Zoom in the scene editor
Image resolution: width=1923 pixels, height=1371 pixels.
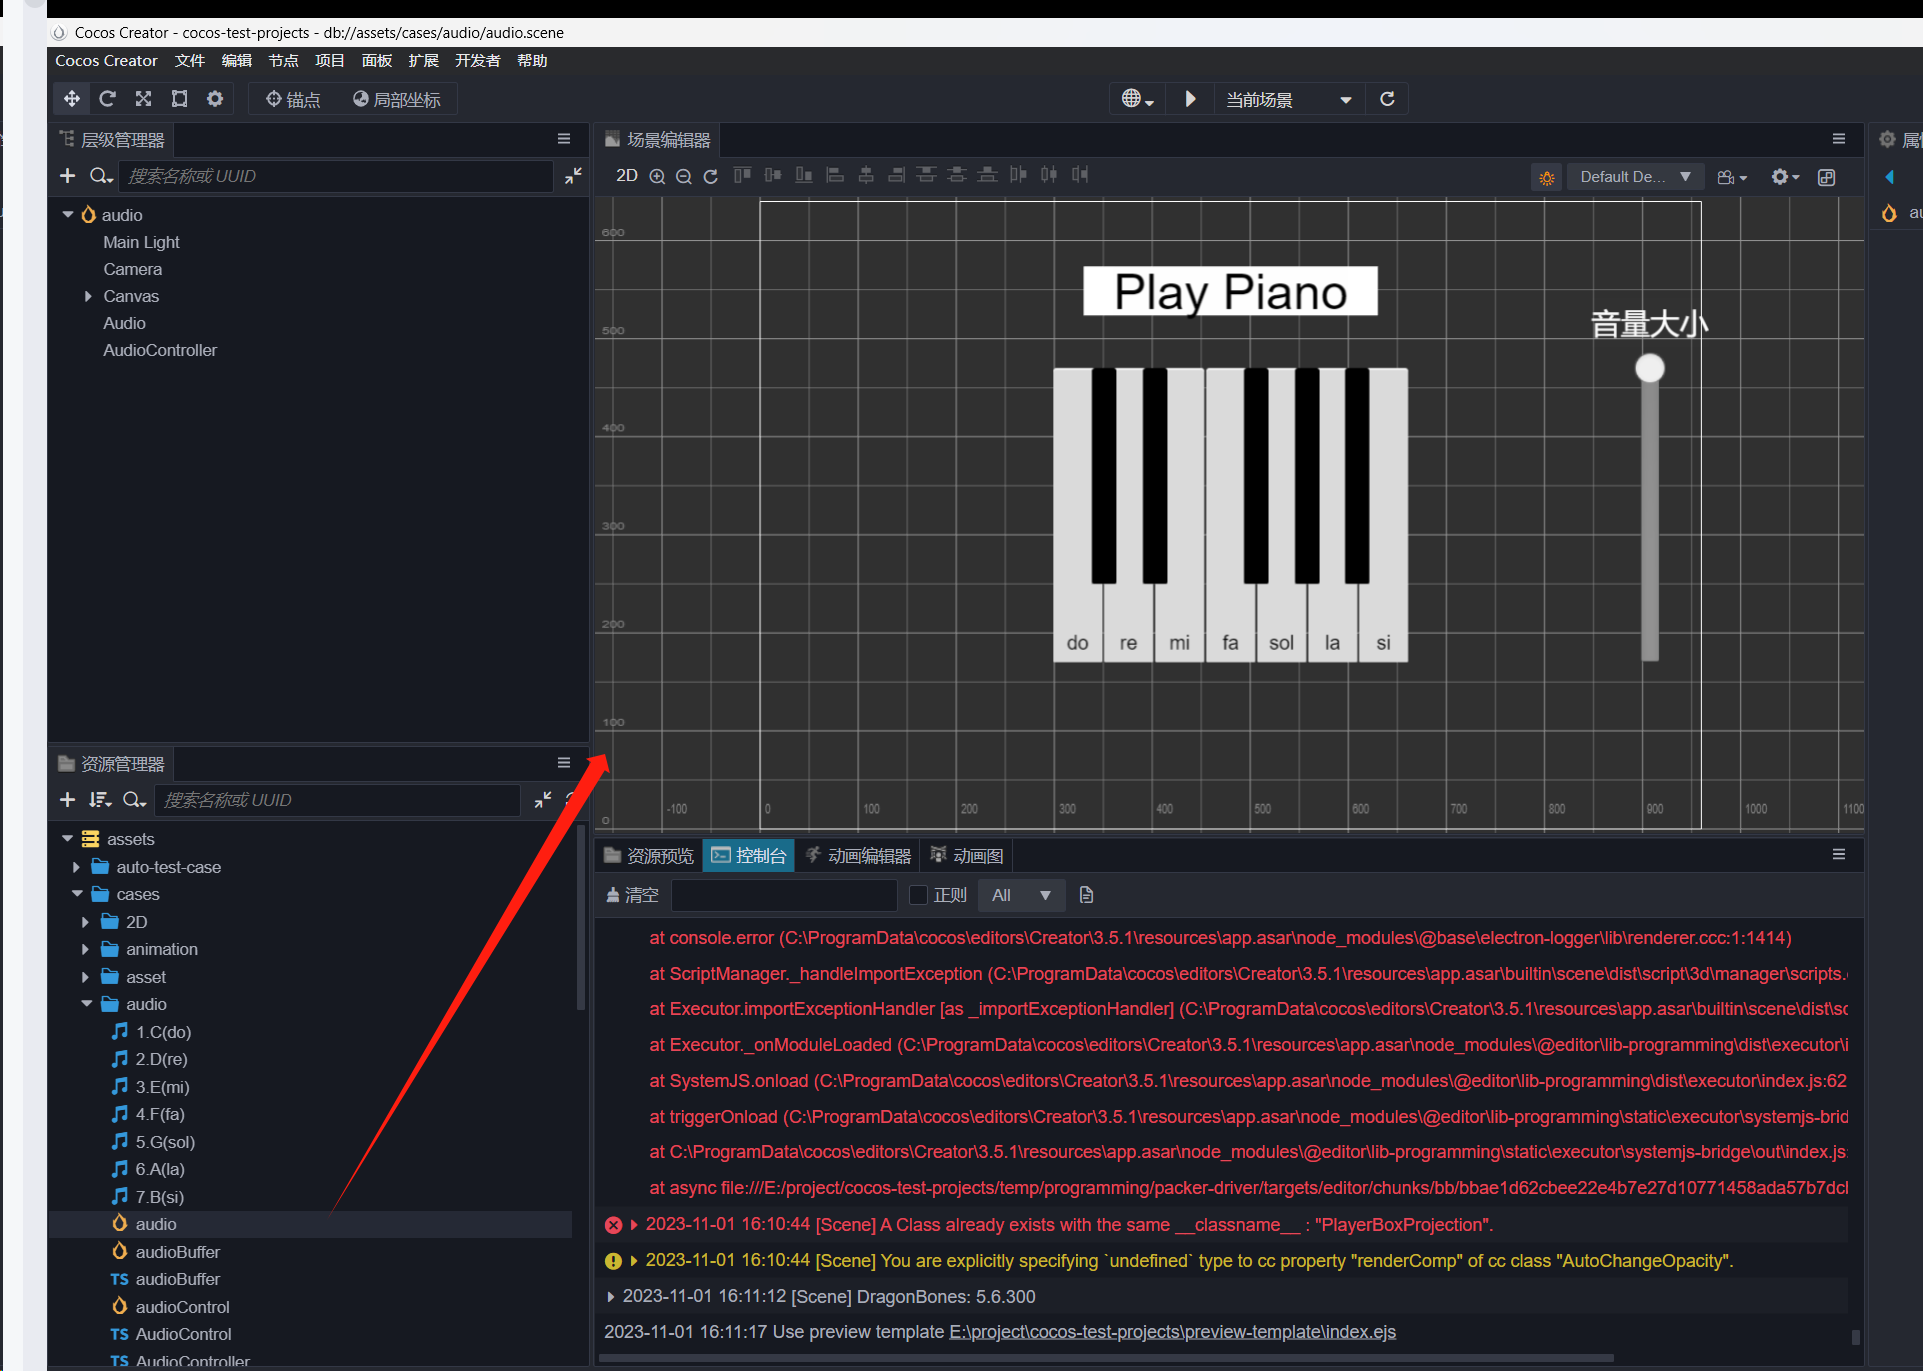pyautogui.click(x=657, y=176)
